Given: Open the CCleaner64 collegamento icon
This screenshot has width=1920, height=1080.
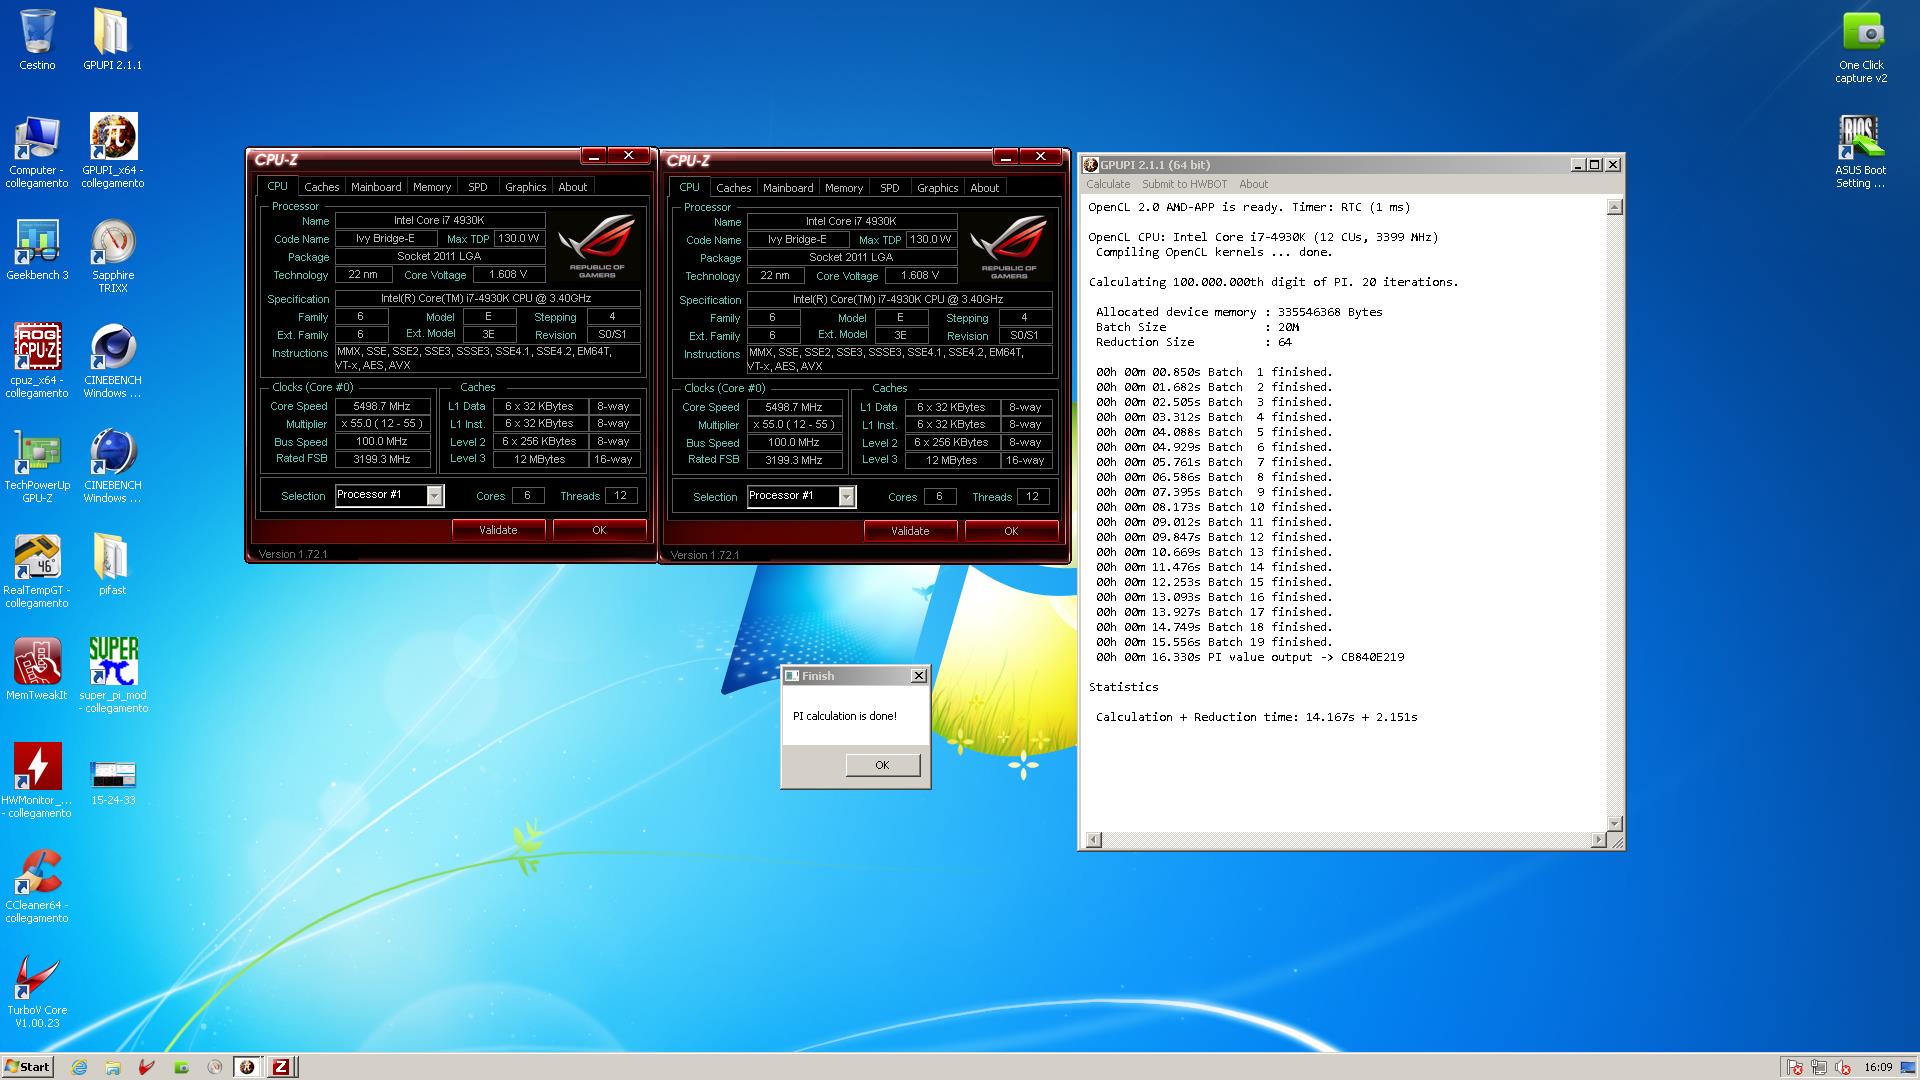Looking at the screenshot, I should (x=37, y=885).
